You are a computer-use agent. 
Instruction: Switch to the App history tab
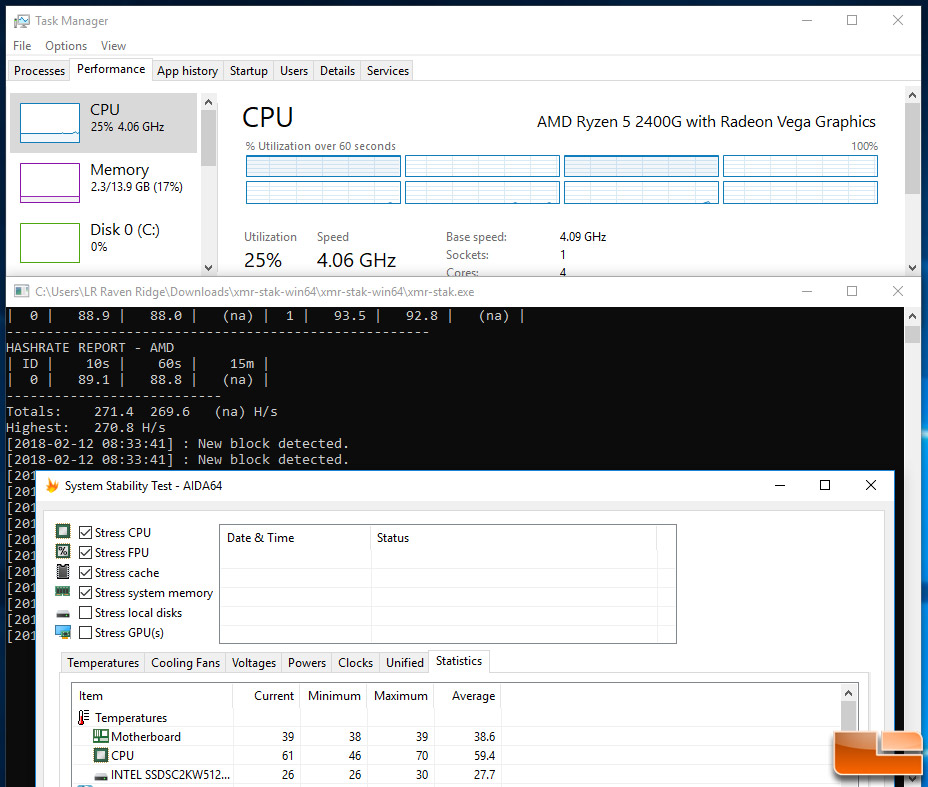(187, 70)
